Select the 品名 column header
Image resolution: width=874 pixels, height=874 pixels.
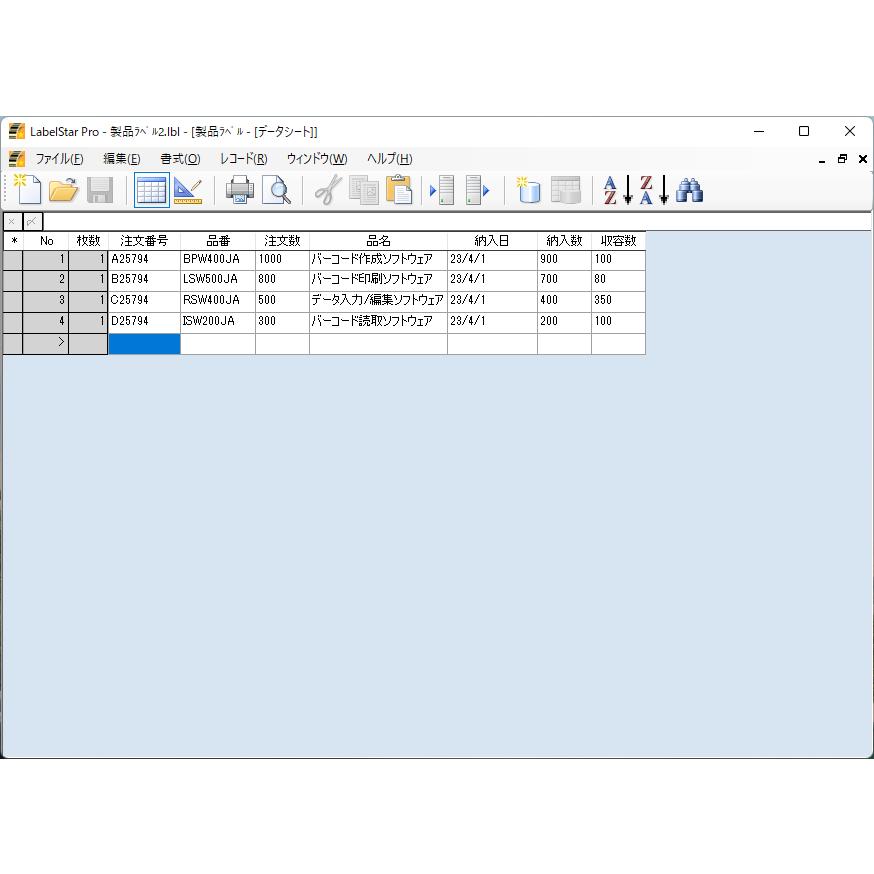coord(378,240)
